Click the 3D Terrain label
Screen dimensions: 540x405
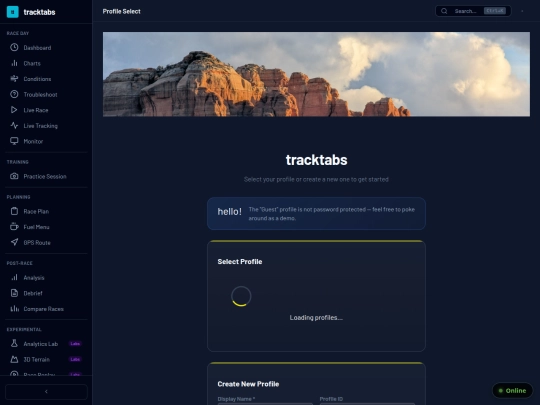tap(37, 360)
